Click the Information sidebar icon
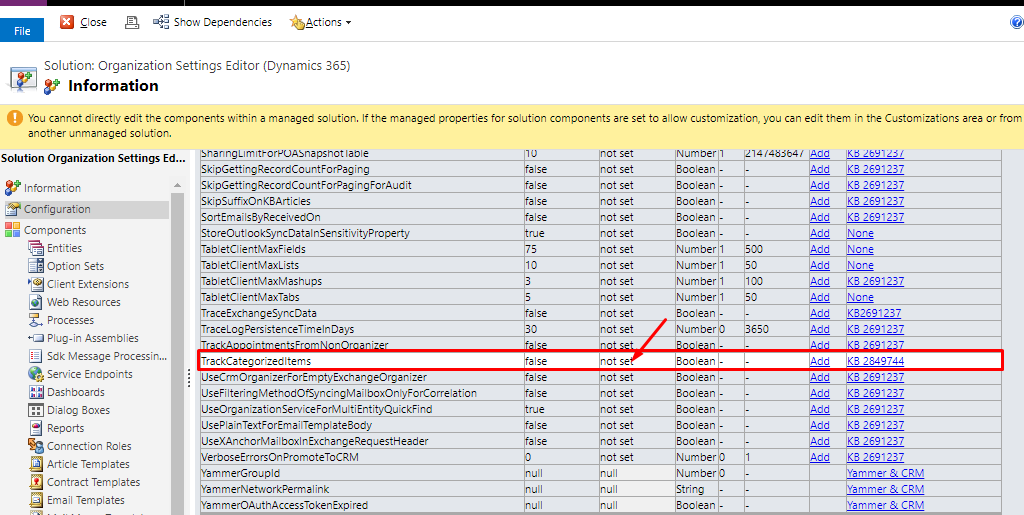 (x=12, y=188)
